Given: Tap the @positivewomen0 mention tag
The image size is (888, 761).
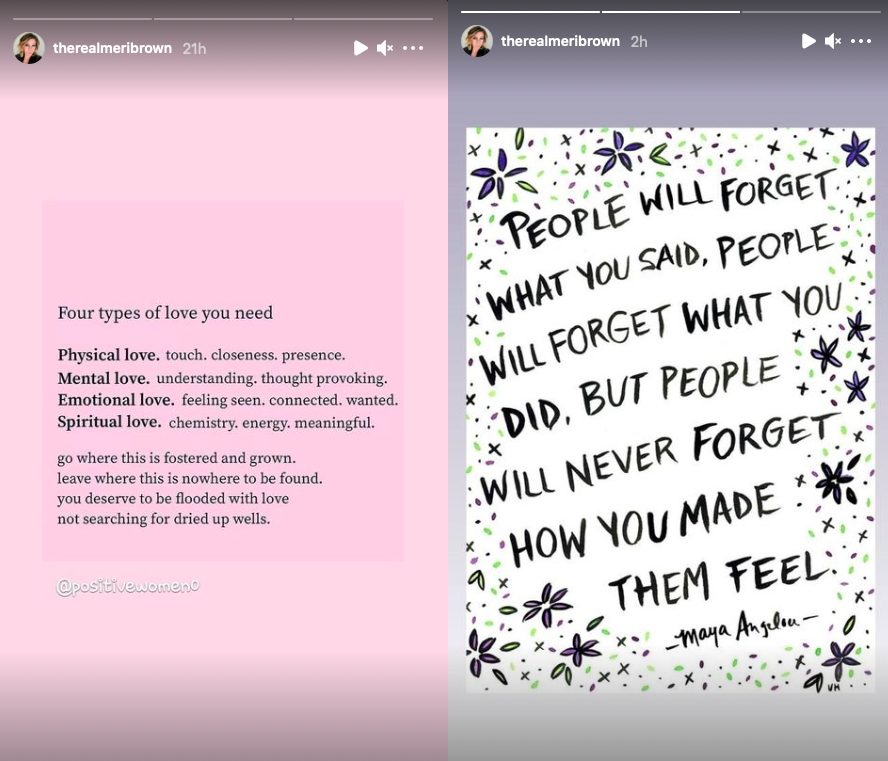Looking at the screenshot, I should 128,587.
